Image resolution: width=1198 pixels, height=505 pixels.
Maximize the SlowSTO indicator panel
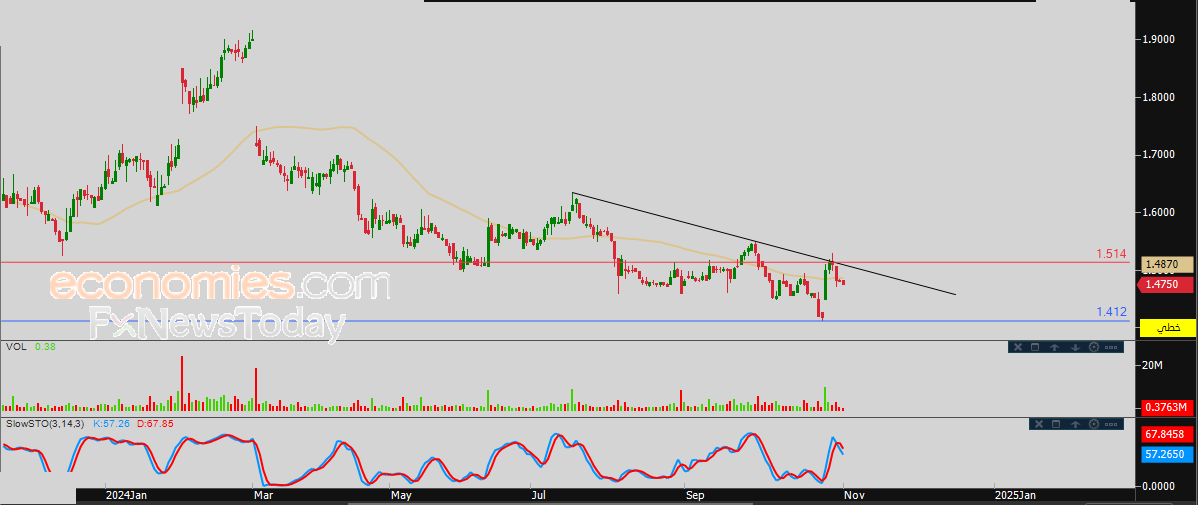pos(1056,424)
